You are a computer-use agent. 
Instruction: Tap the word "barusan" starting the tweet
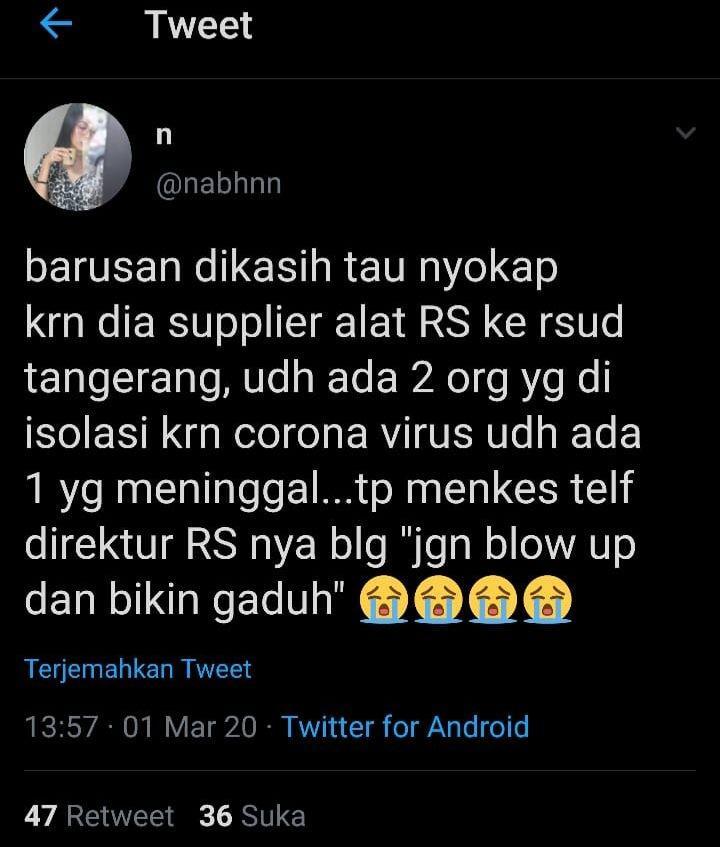coord(103,267)
